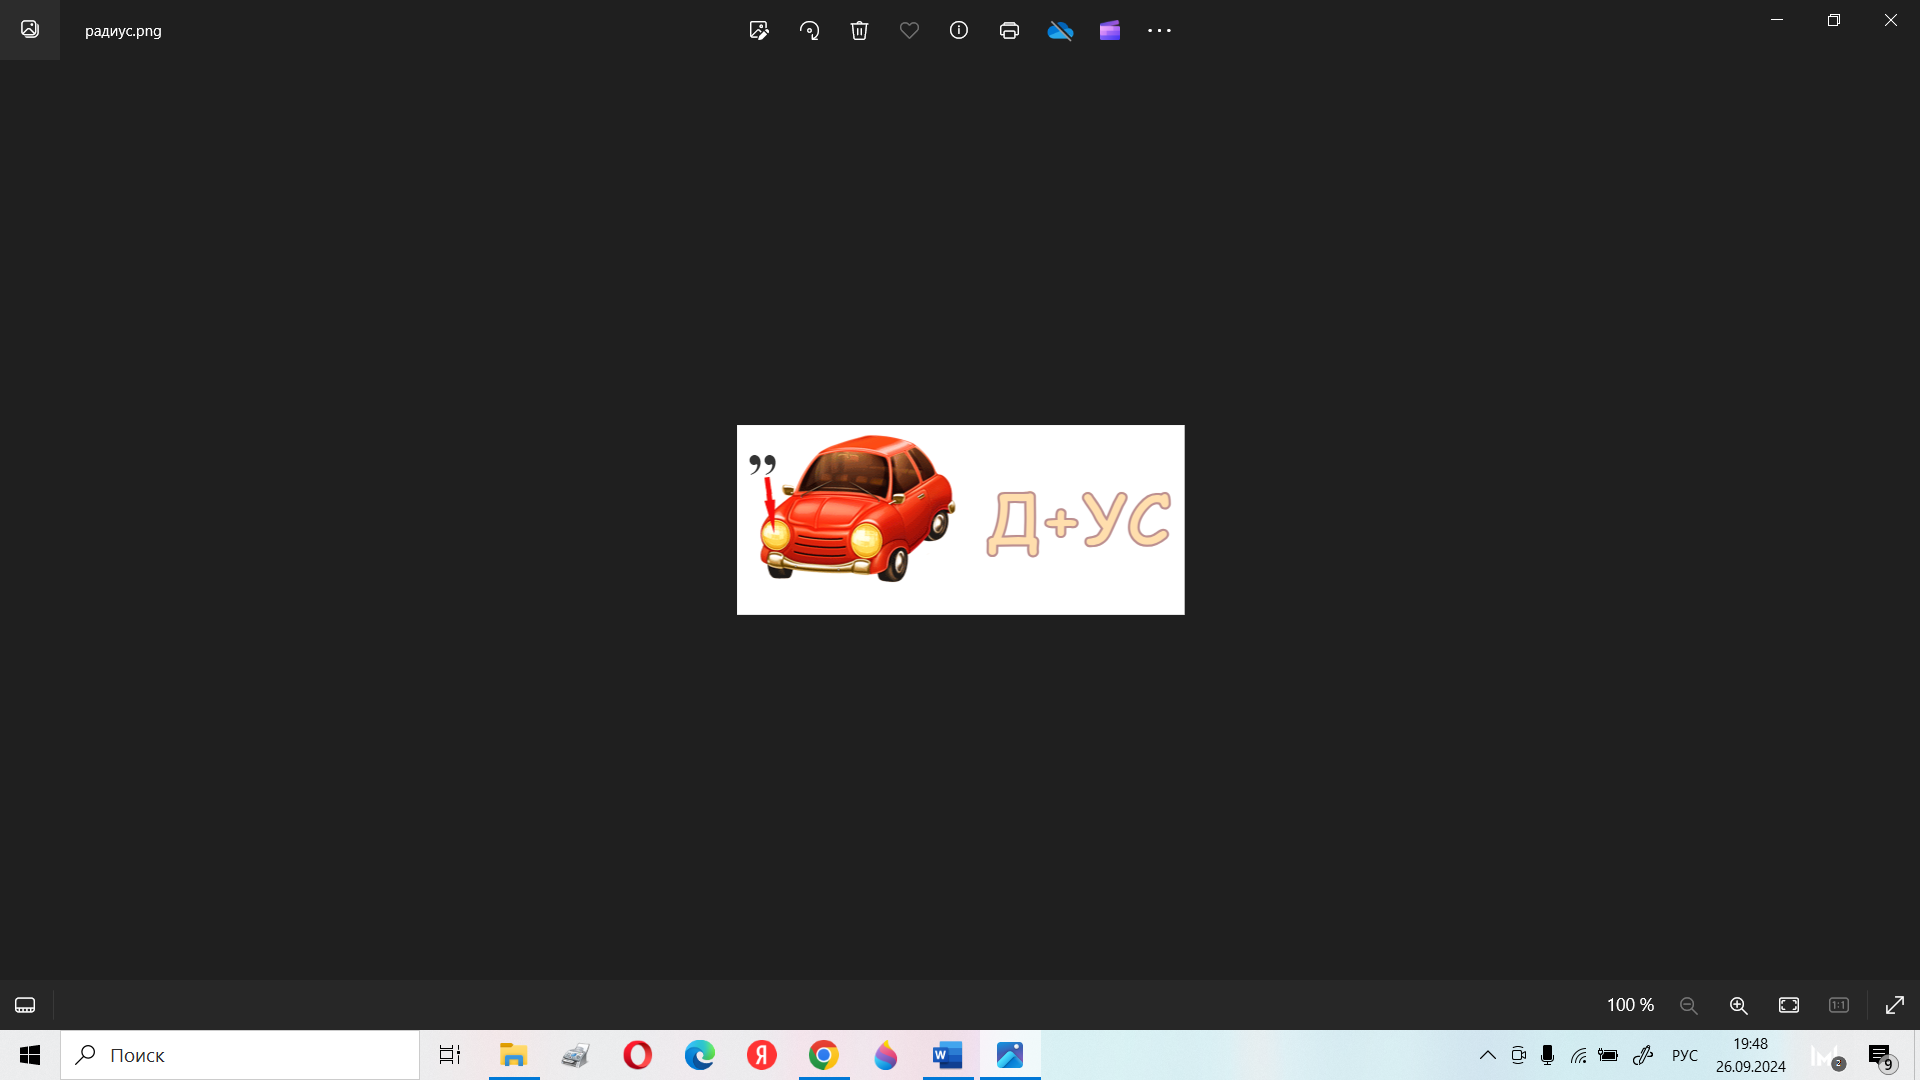
Task: Add image to favorites with heart
Action: [x=909, y=30]
